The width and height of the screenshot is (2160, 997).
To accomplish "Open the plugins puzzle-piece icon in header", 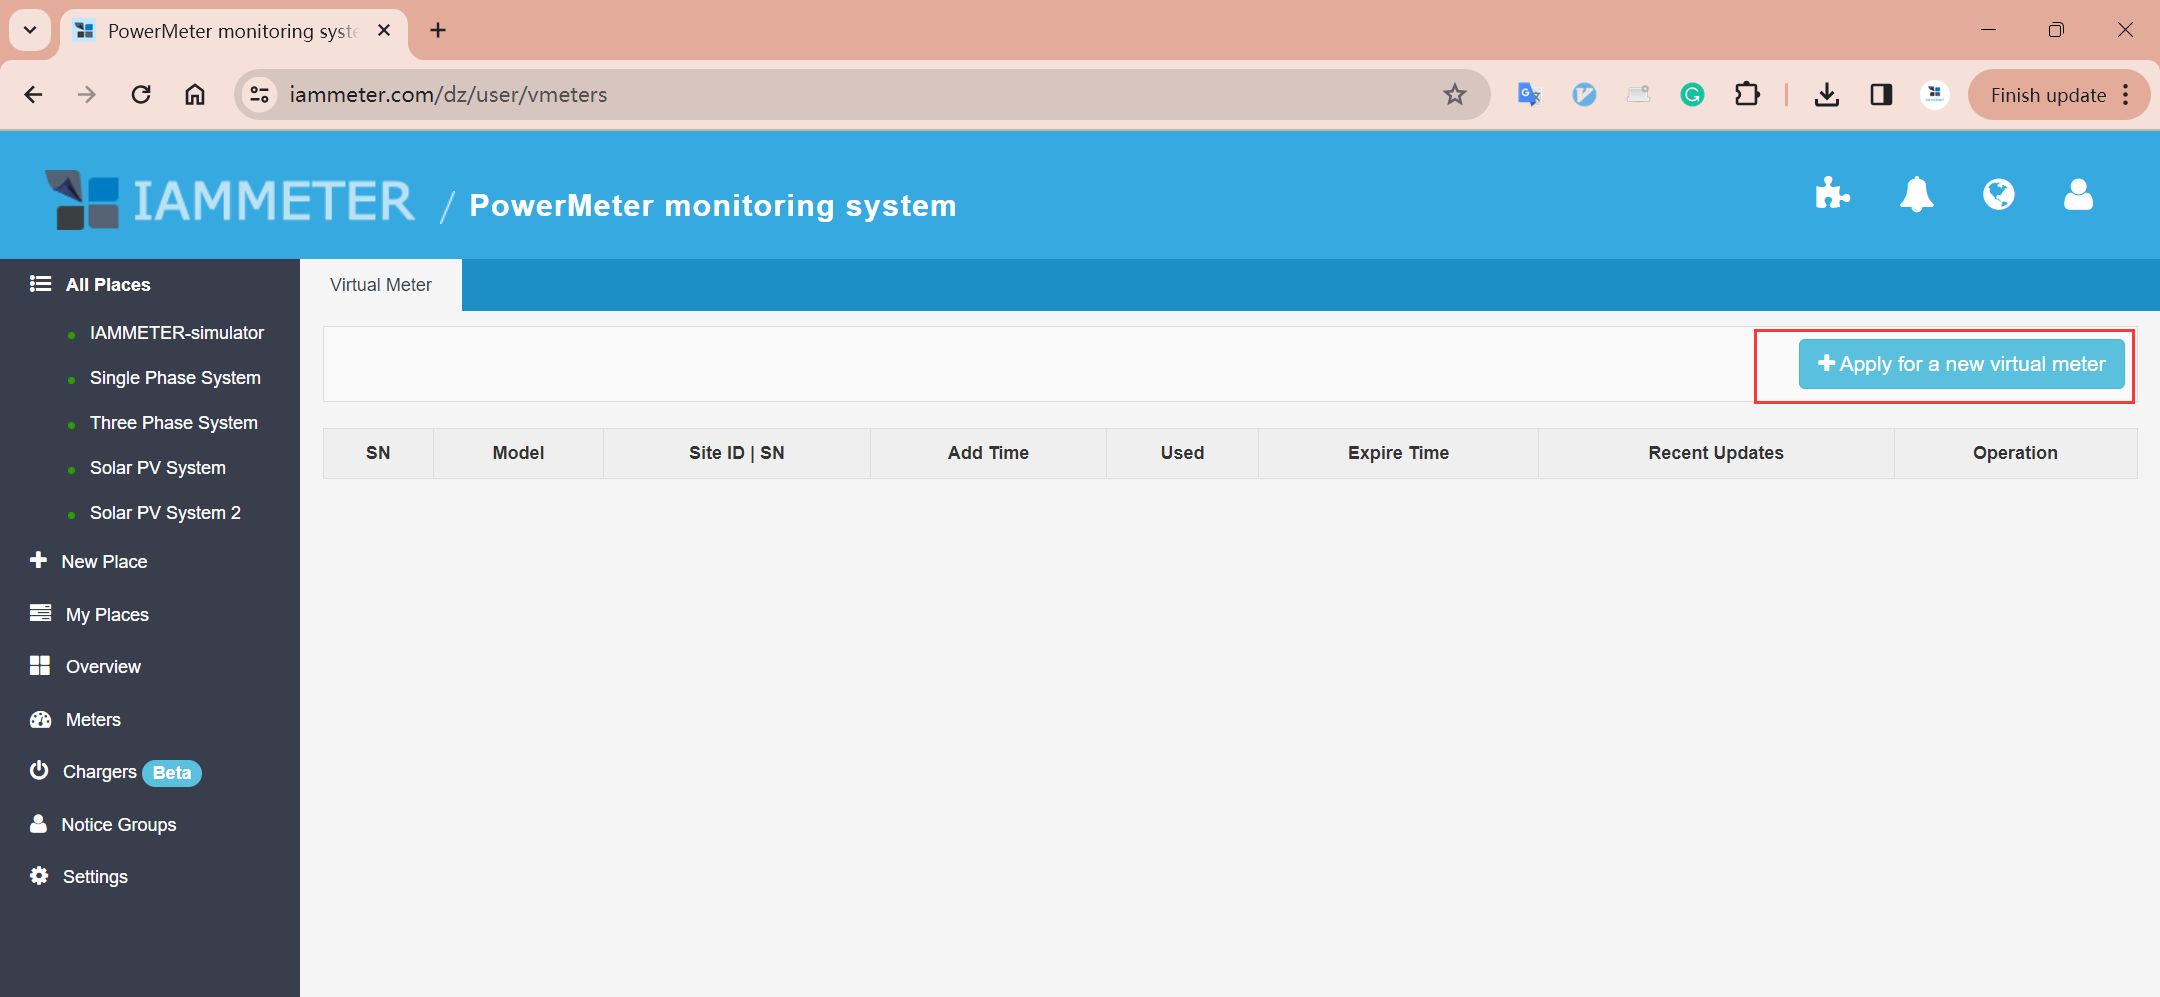I will pos(1832,194).
